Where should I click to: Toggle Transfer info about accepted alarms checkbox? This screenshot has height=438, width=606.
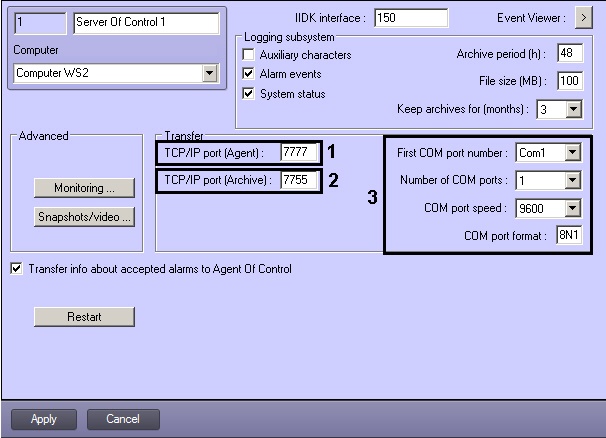(x=16, y=268)
